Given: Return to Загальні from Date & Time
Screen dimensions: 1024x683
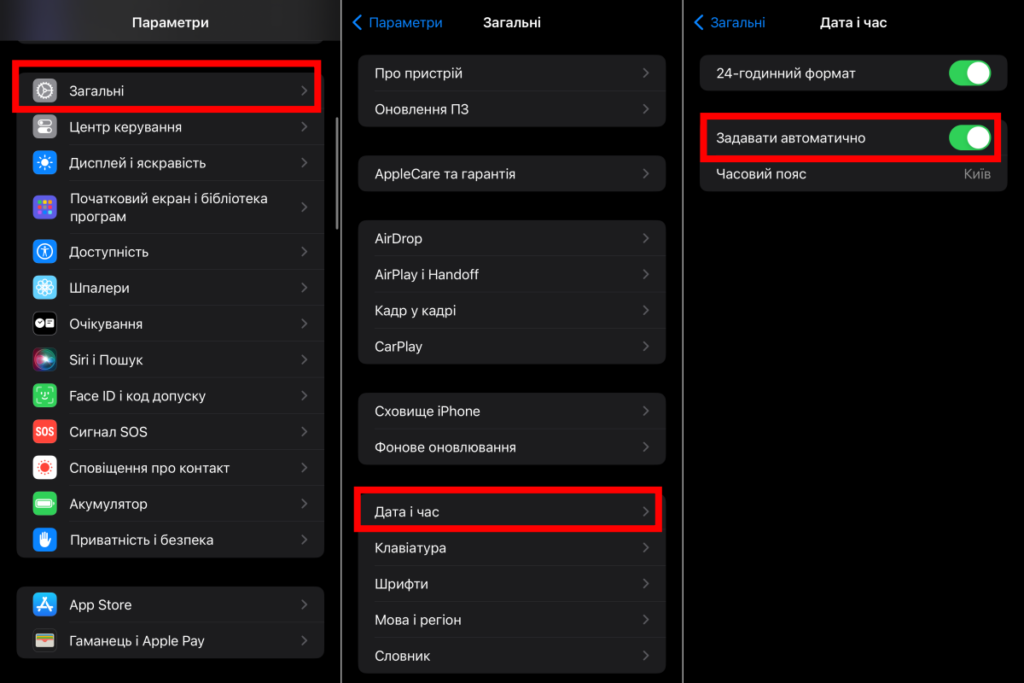Looking at the screenshot, I should (730, 22).
